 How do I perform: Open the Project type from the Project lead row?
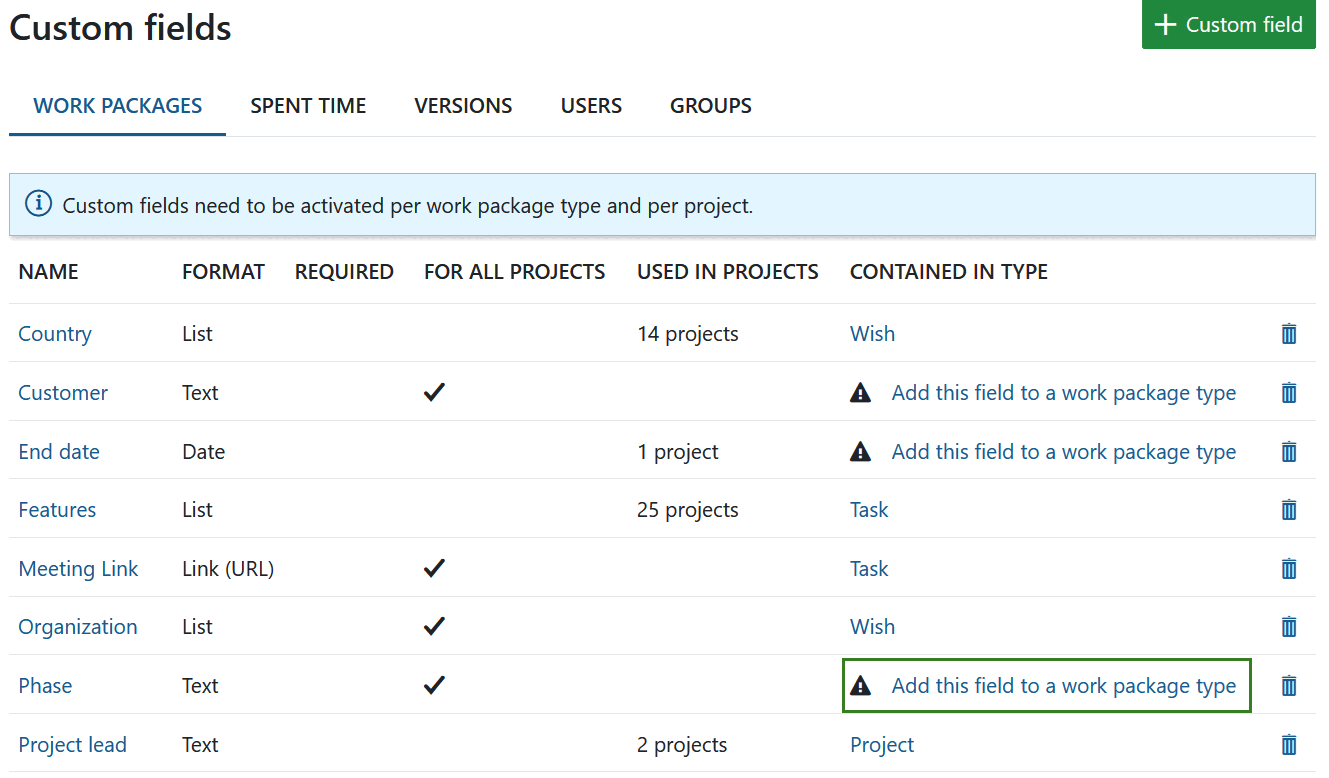[x=881, y=744]
